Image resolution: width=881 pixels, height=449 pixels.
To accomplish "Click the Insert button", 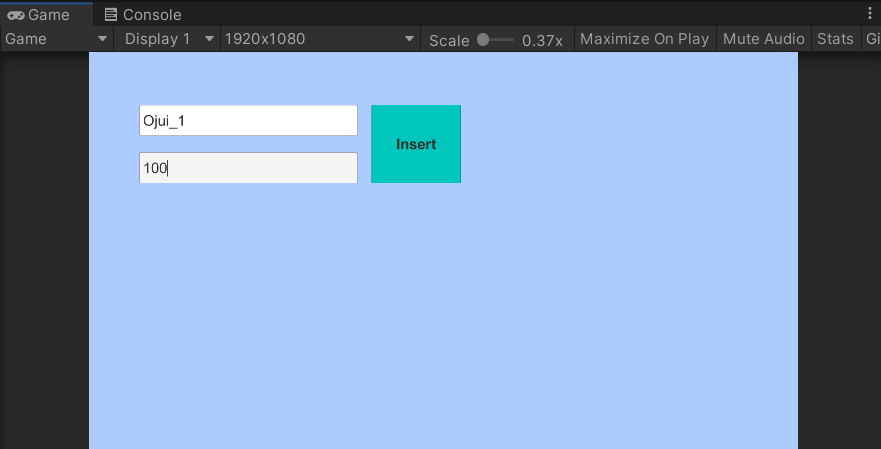I will [x=416, y=144].
